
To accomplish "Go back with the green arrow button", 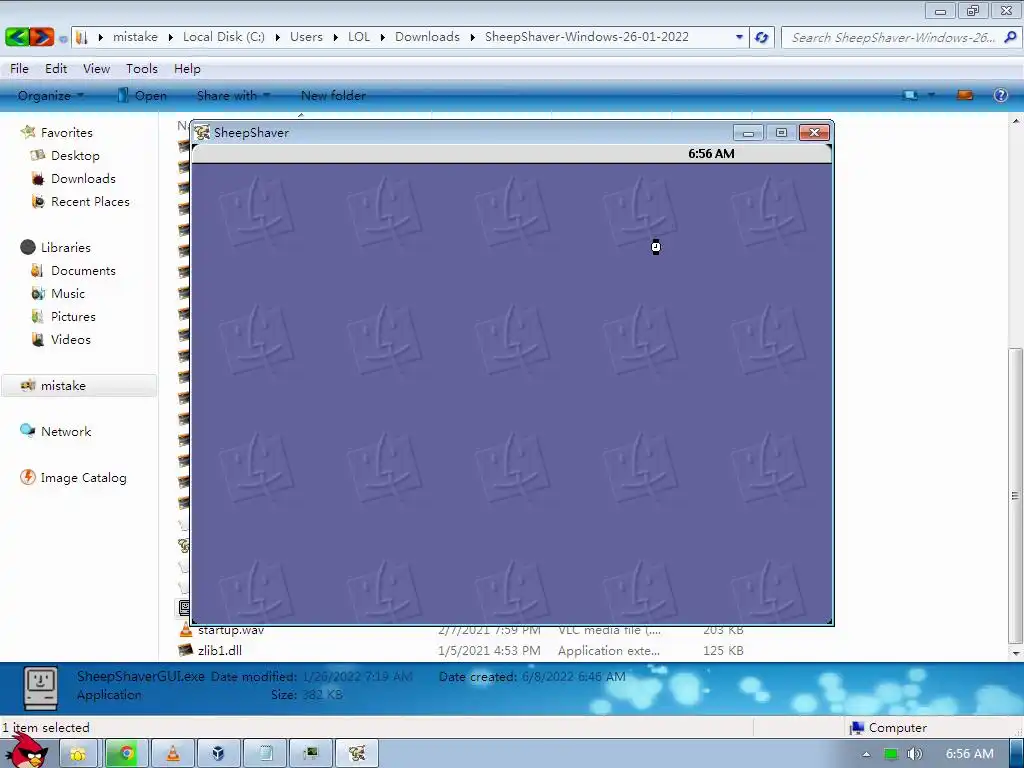I will tap(17, 37).
